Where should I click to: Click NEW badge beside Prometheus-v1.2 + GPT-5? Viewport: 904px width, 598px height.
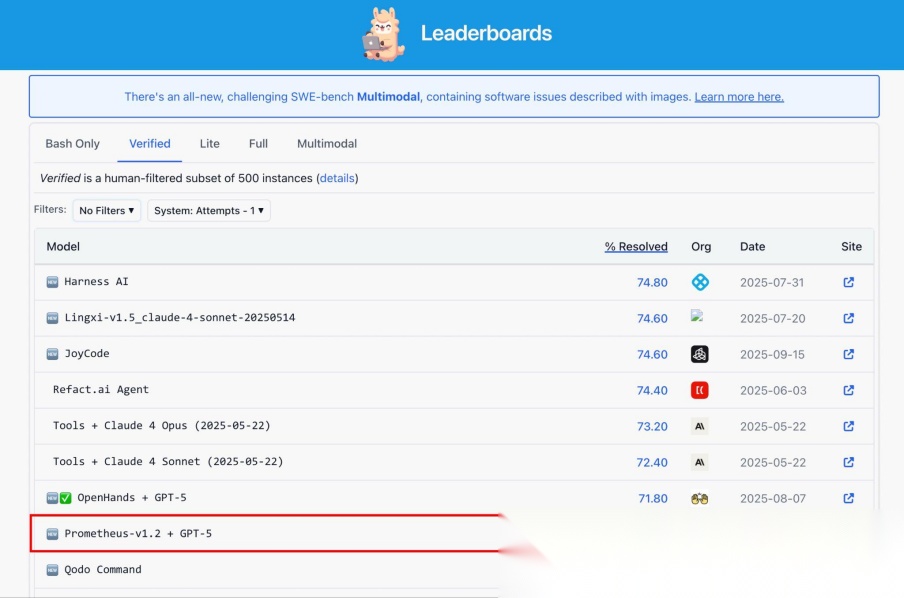pos(52,534)
